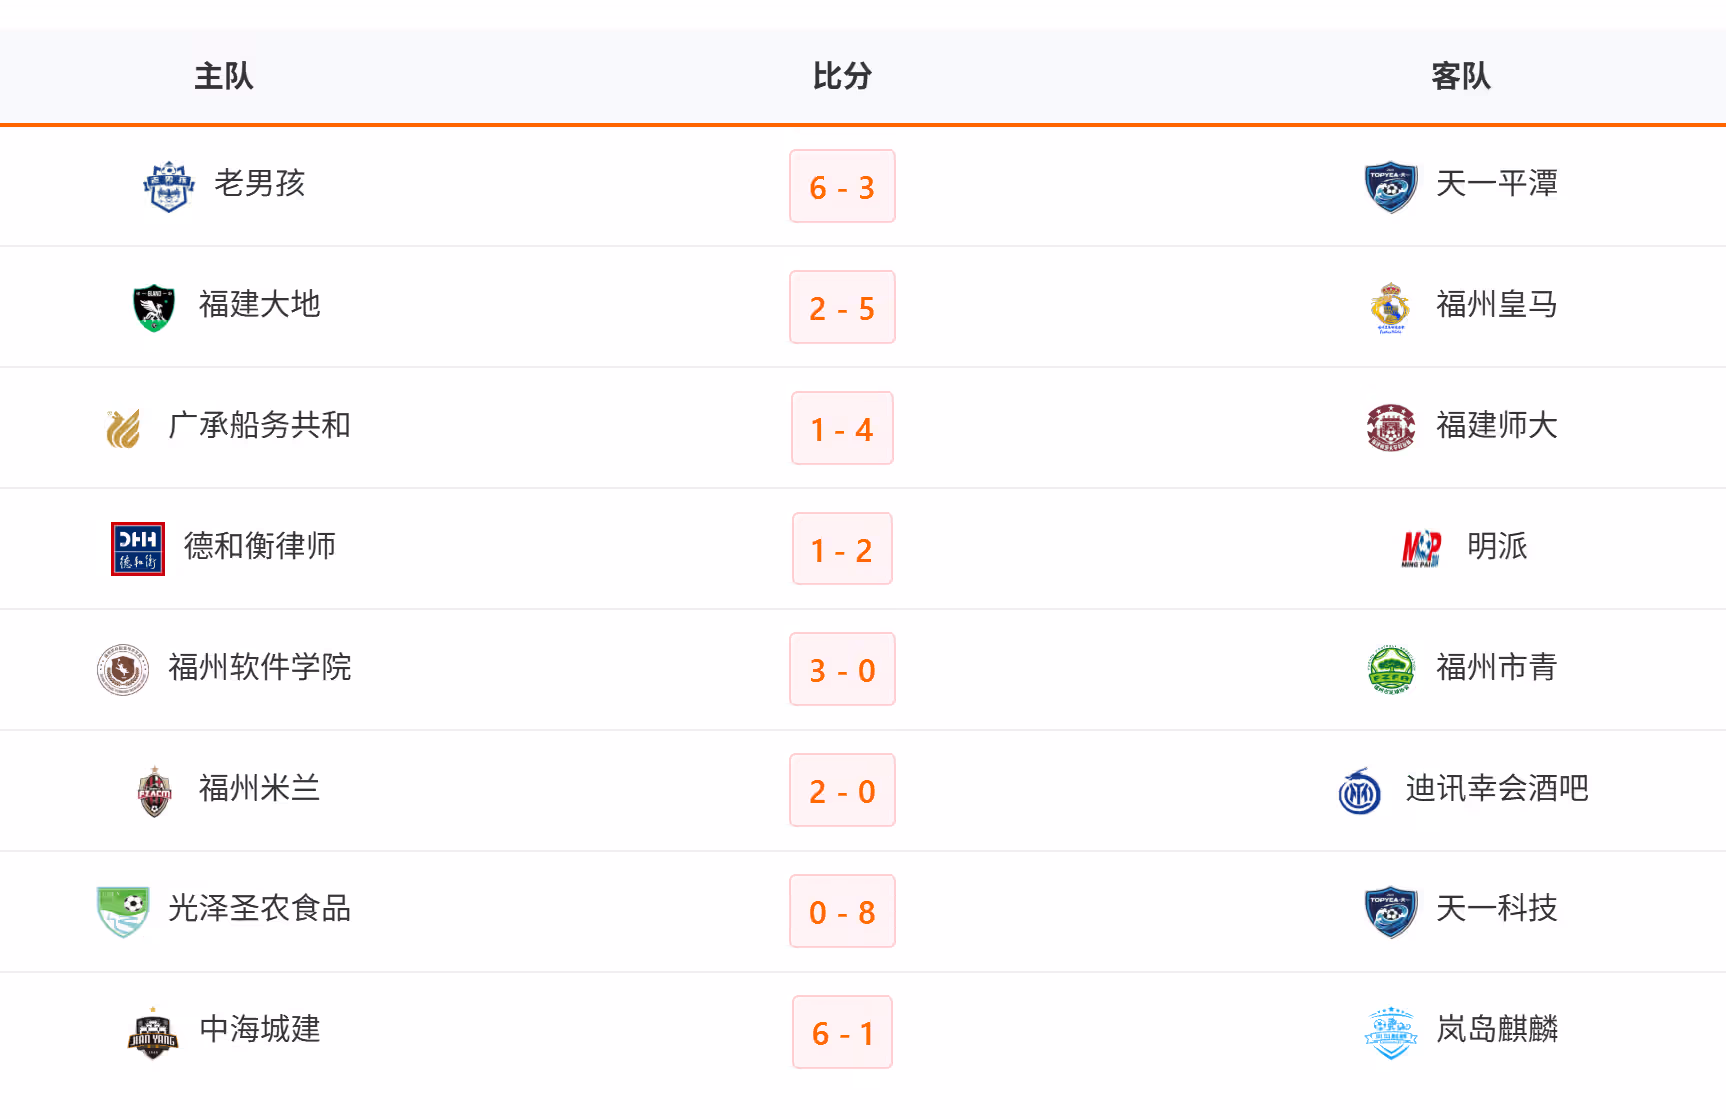Click the 德和衡律师 DHH logo
The height and width of the screenshot is (1119, 1726).
(138, 549)
